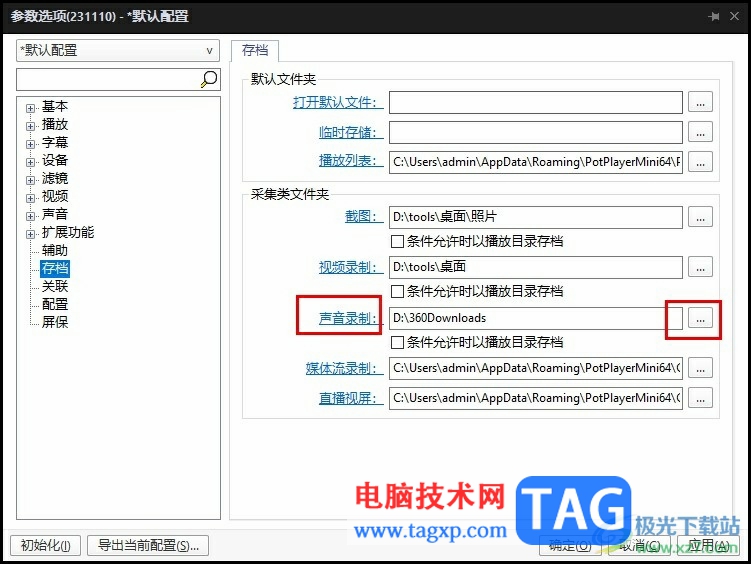751x564 pixels.
Task: Click the 媒体流录制 path field
Action: [535, 368]
